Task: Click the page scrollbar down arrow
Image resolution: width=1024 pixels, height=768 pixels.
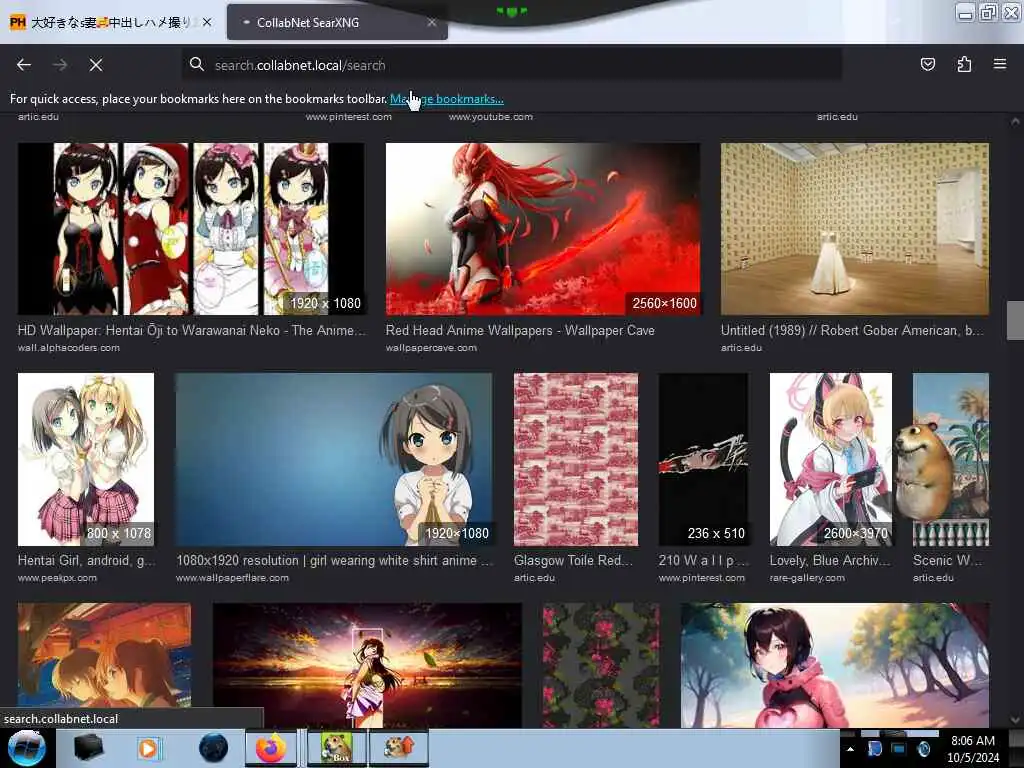Action: [x=1015, y=720]
